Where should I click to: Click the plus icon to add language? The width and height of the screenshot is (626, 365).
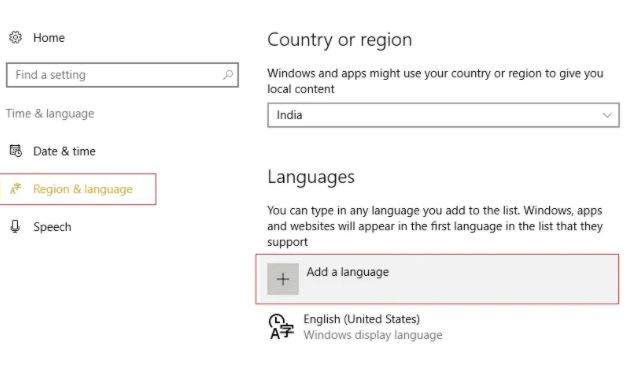[x=283, y=279]
